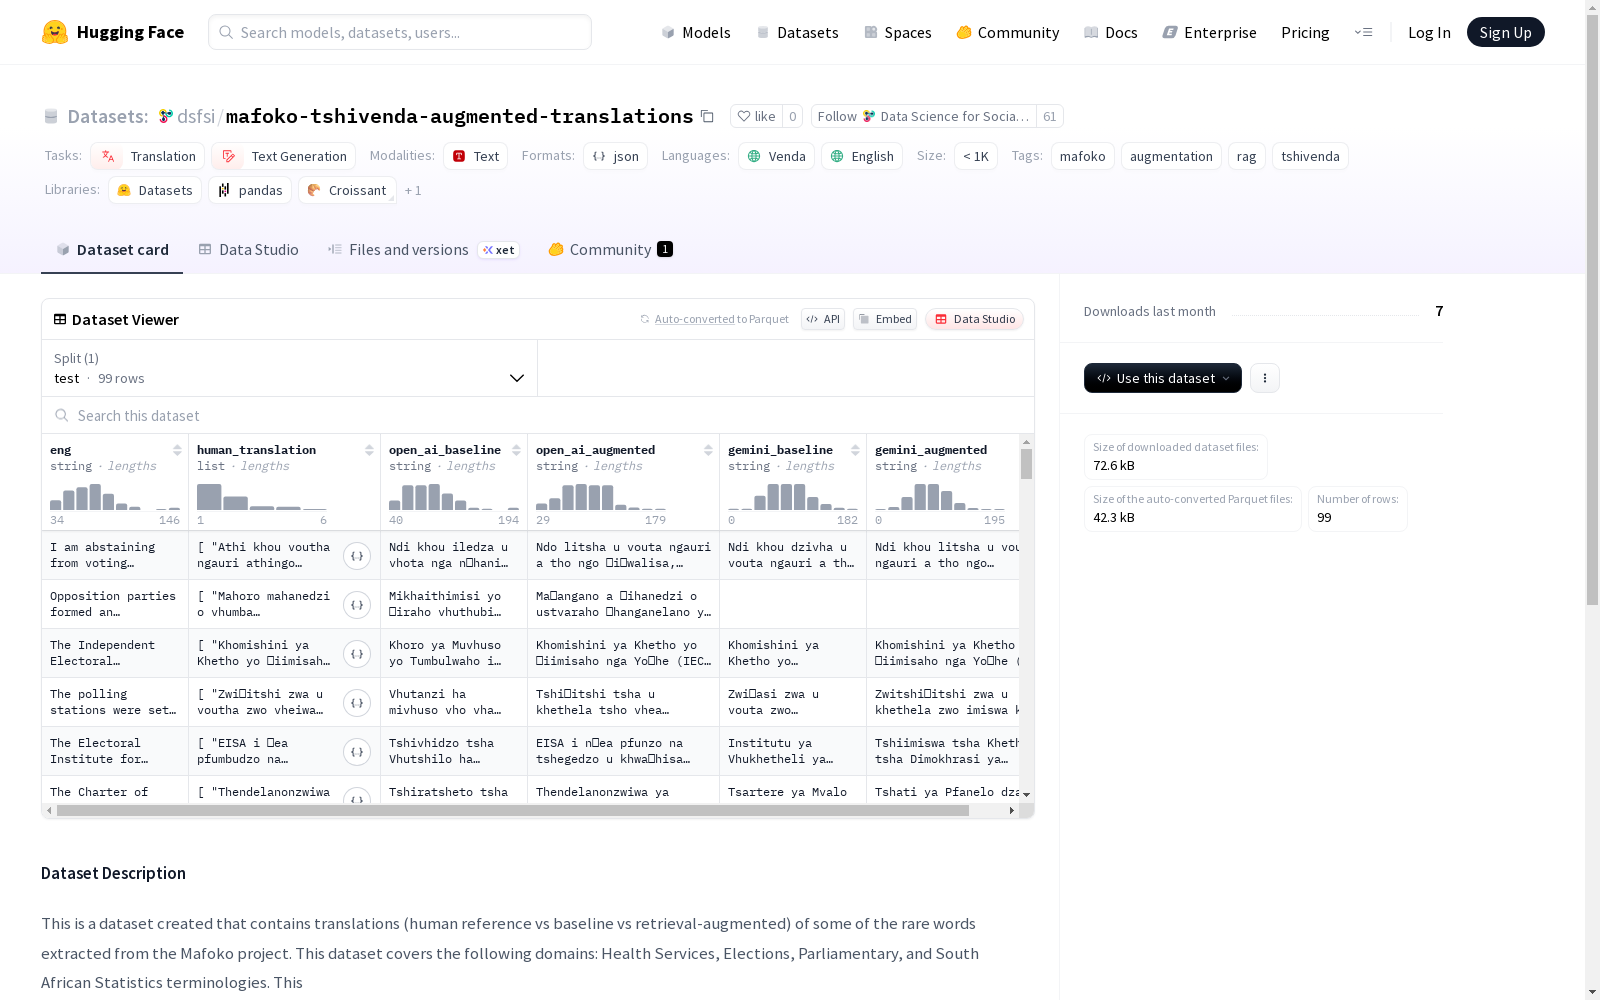The width and height of the screenshot is (1600, 1000).
Task: Expand the +1 more libraries indicator
Action: pyautogui.click(x=413, y=190)
